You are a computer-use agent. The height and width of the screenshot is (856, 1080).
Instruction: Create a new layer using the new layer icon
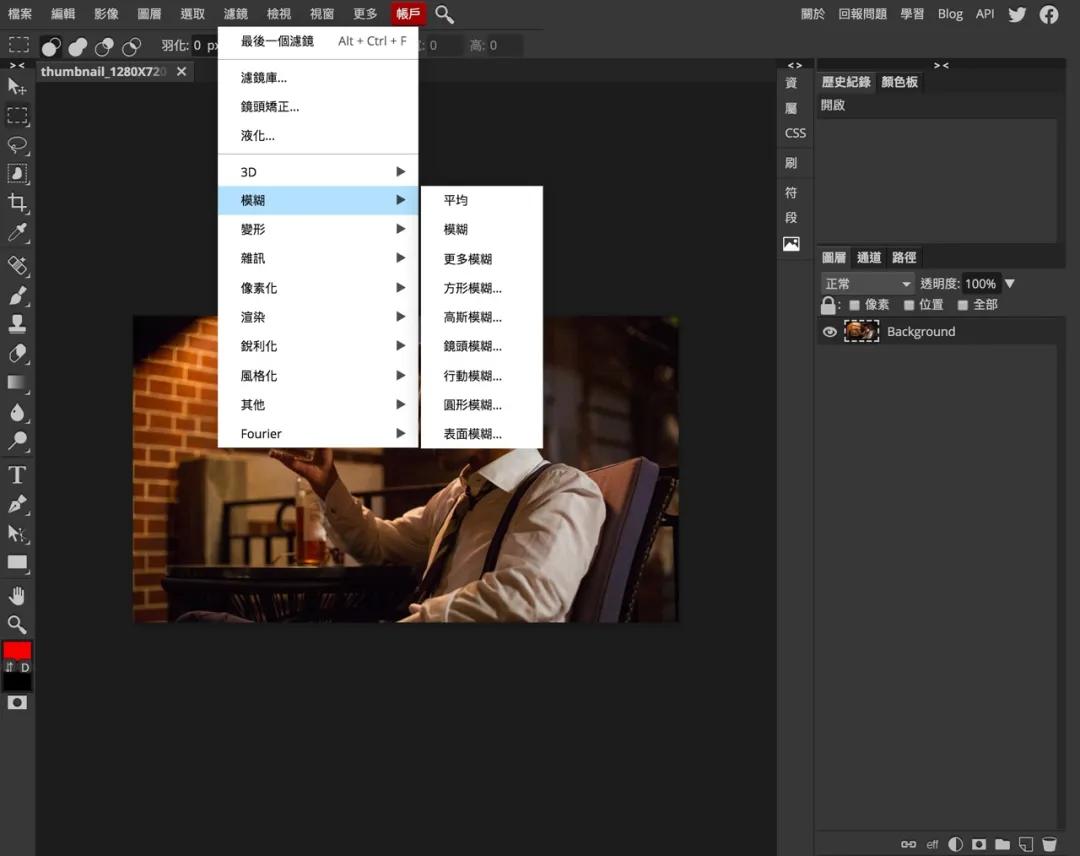[x=1026, y=844]
